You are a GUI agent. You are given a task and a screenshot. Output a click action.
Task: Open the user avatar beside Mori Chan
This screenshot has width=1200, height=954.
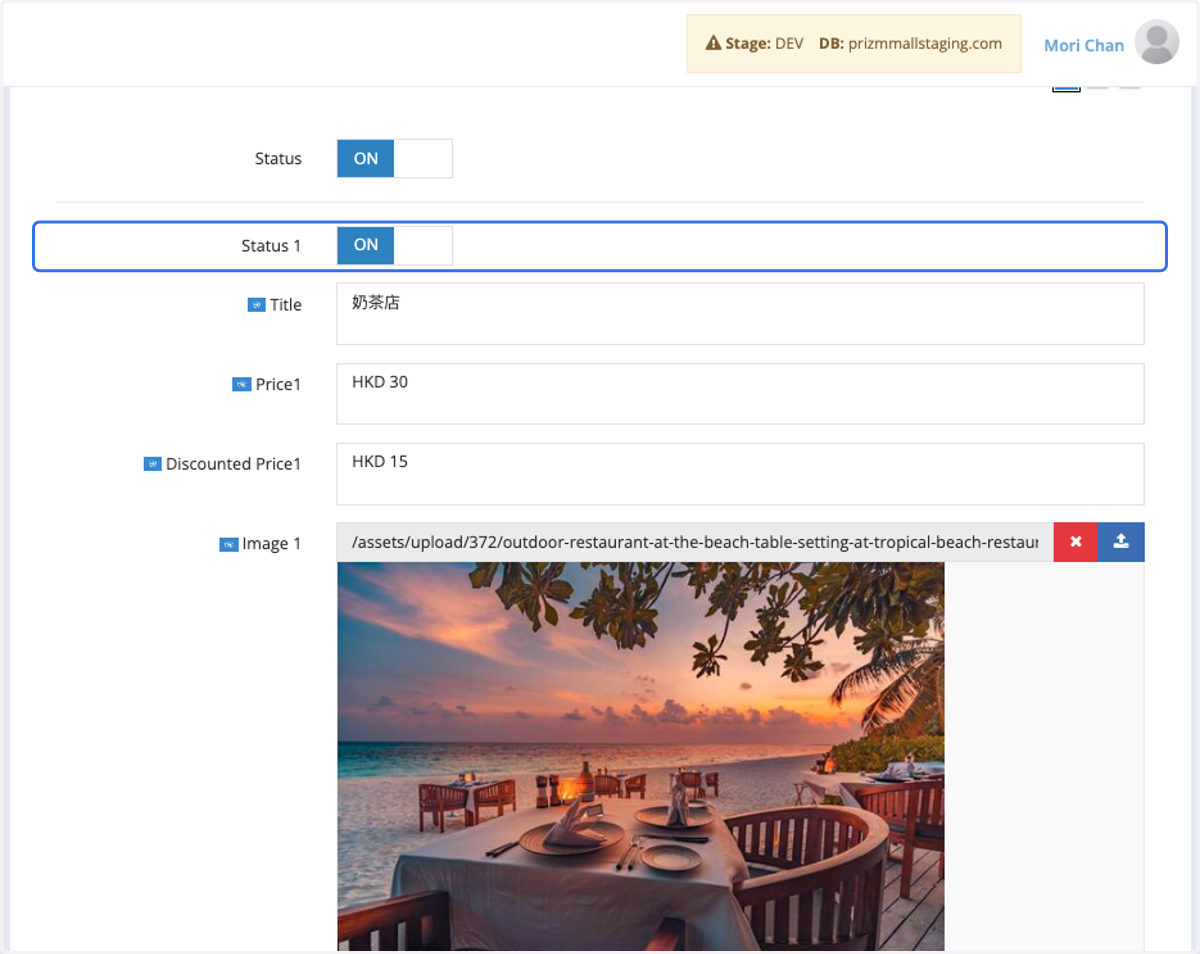pos(1157,43)
